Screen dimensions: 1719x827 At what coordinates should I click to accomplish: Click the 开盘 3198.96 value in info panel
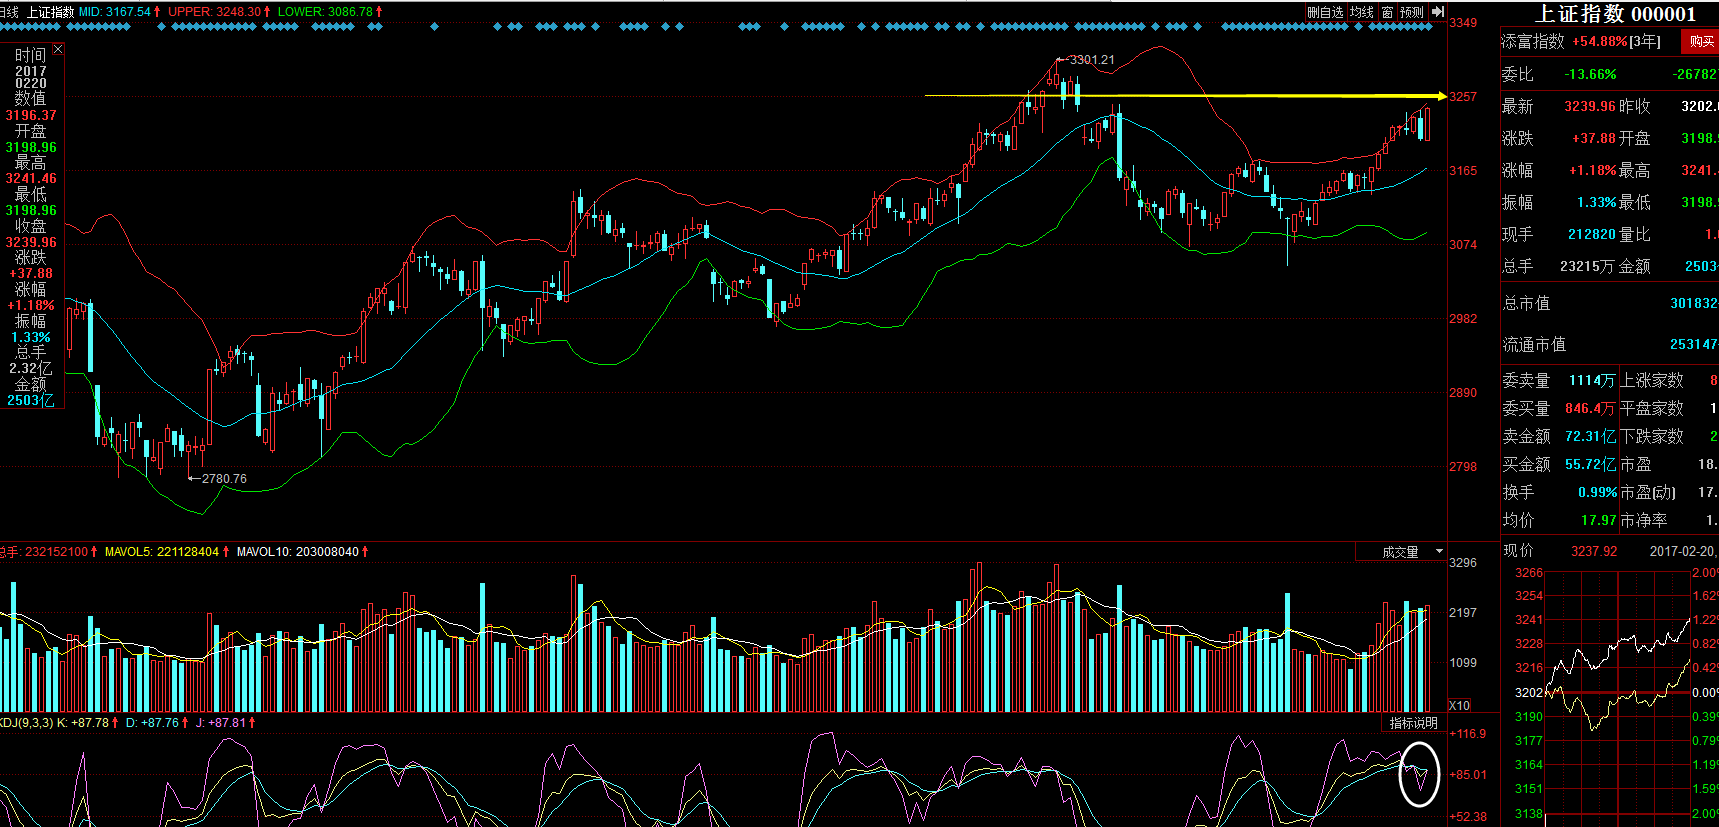[31, 147]
